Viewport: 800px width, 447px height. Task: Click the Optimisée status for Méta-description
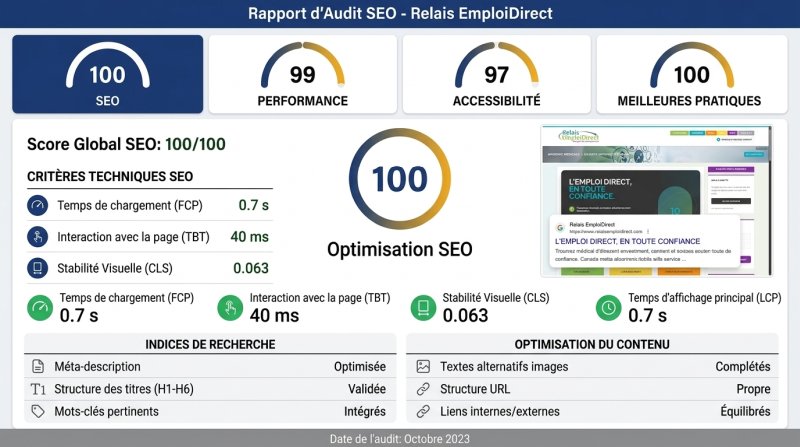coord(360,366)
